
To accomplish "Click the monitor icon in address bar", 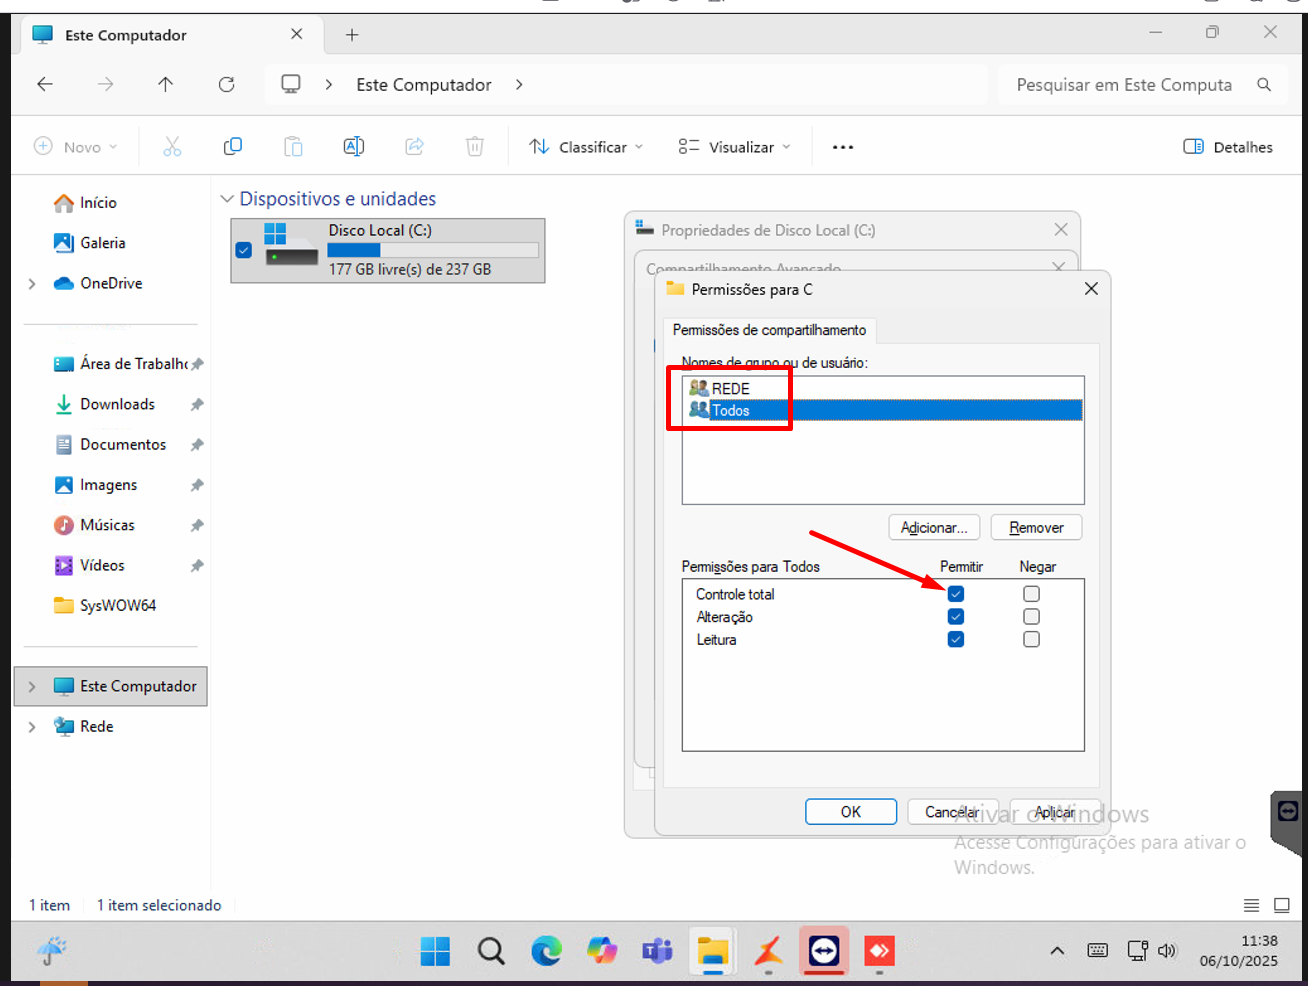I will point(291,85).
